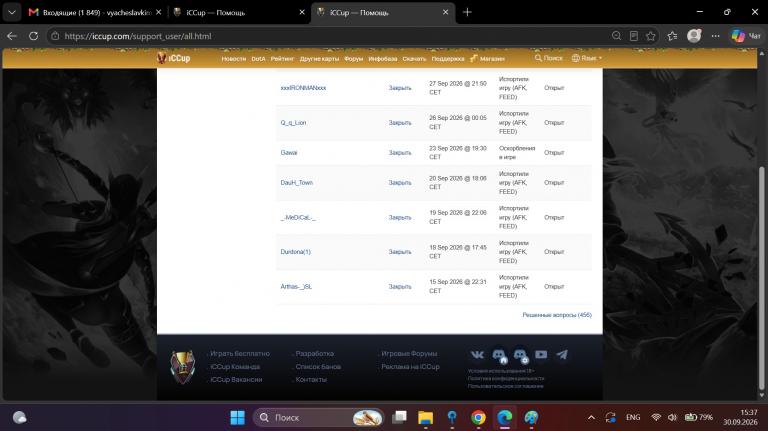Open the Скачать menu item
The height and width of the screenshot is (431, 768).
414,59
